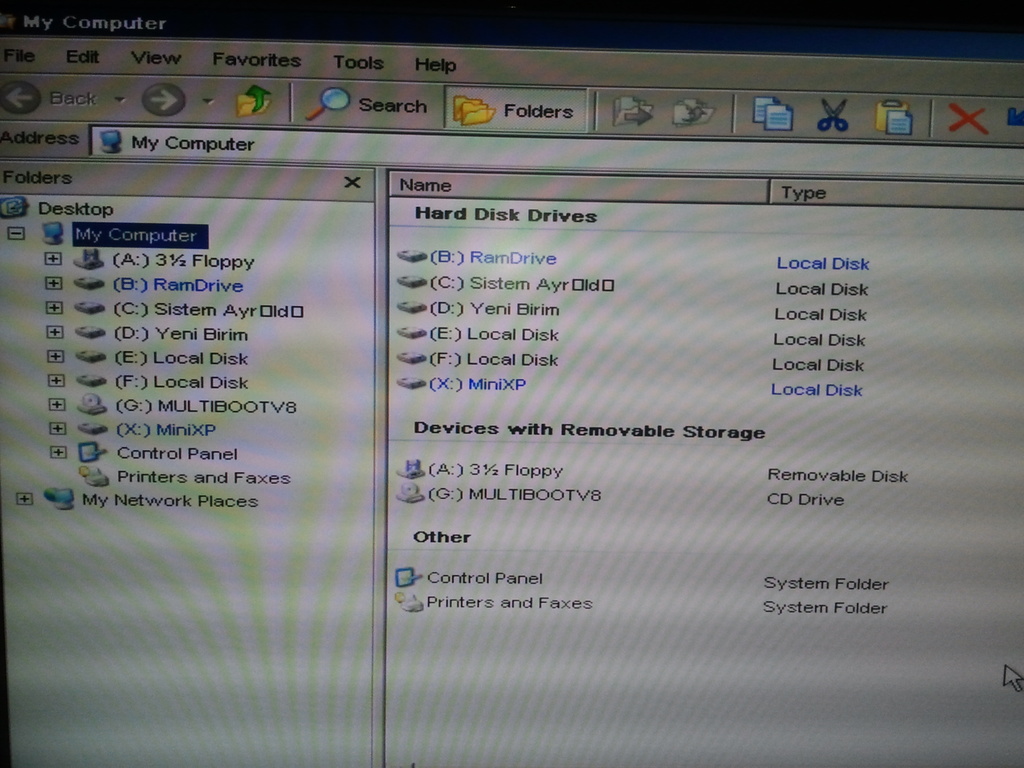Expand the (B:) RamDrive tree node
The image size is (1024, 768).
tap(54, 283)
